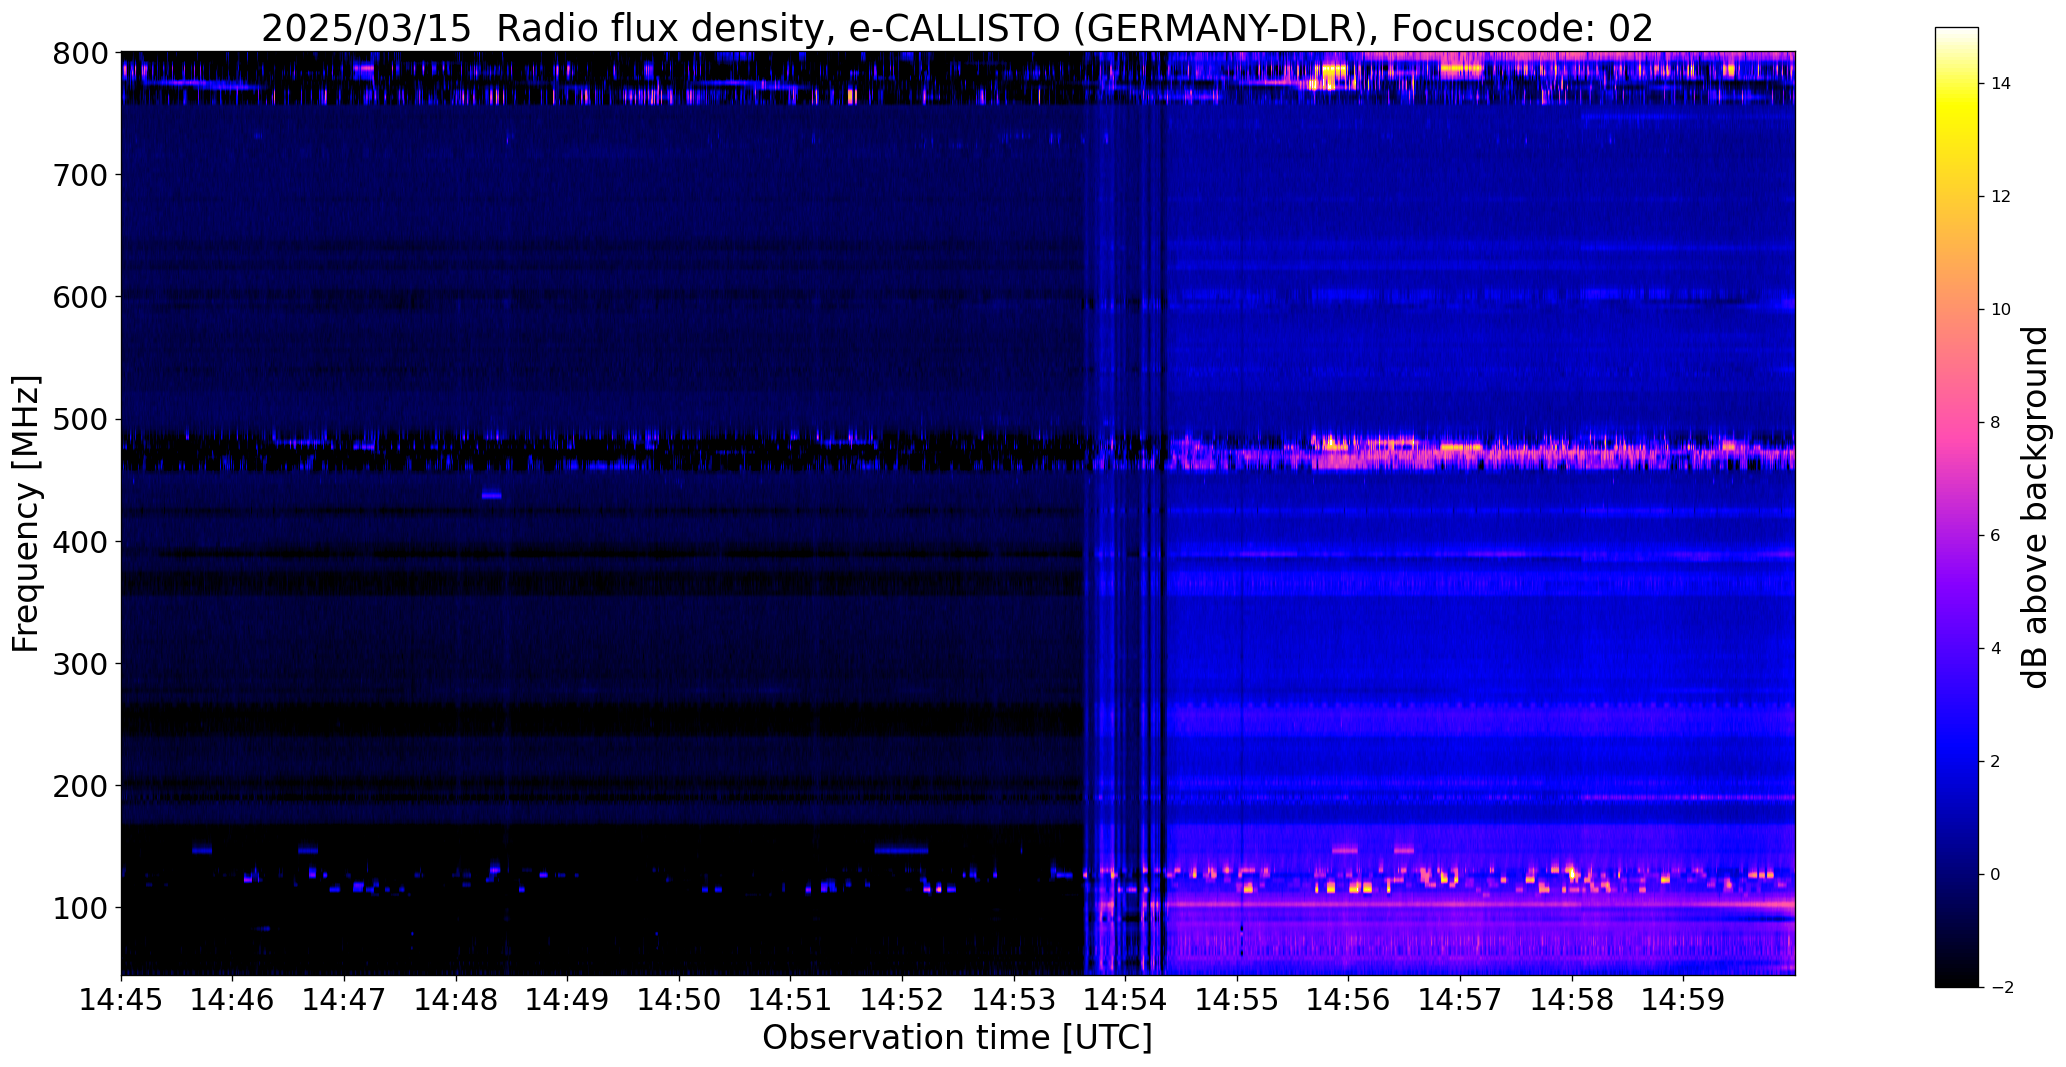This screenshot has height=1067, width=2066.
Task: Click the 400 frequency tick label
Action: pyautogui.click(x=80, y=541)
